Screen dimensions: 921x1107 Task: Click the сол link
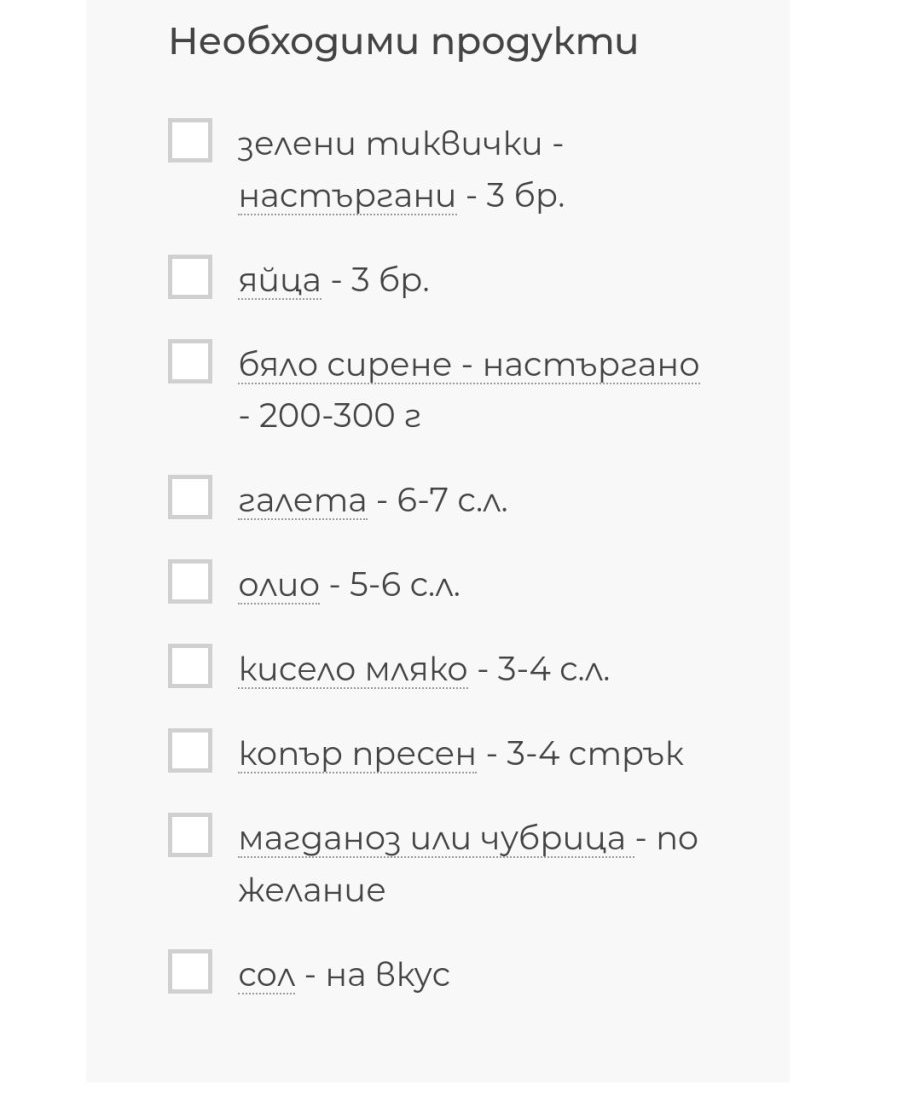pos(266,975)
